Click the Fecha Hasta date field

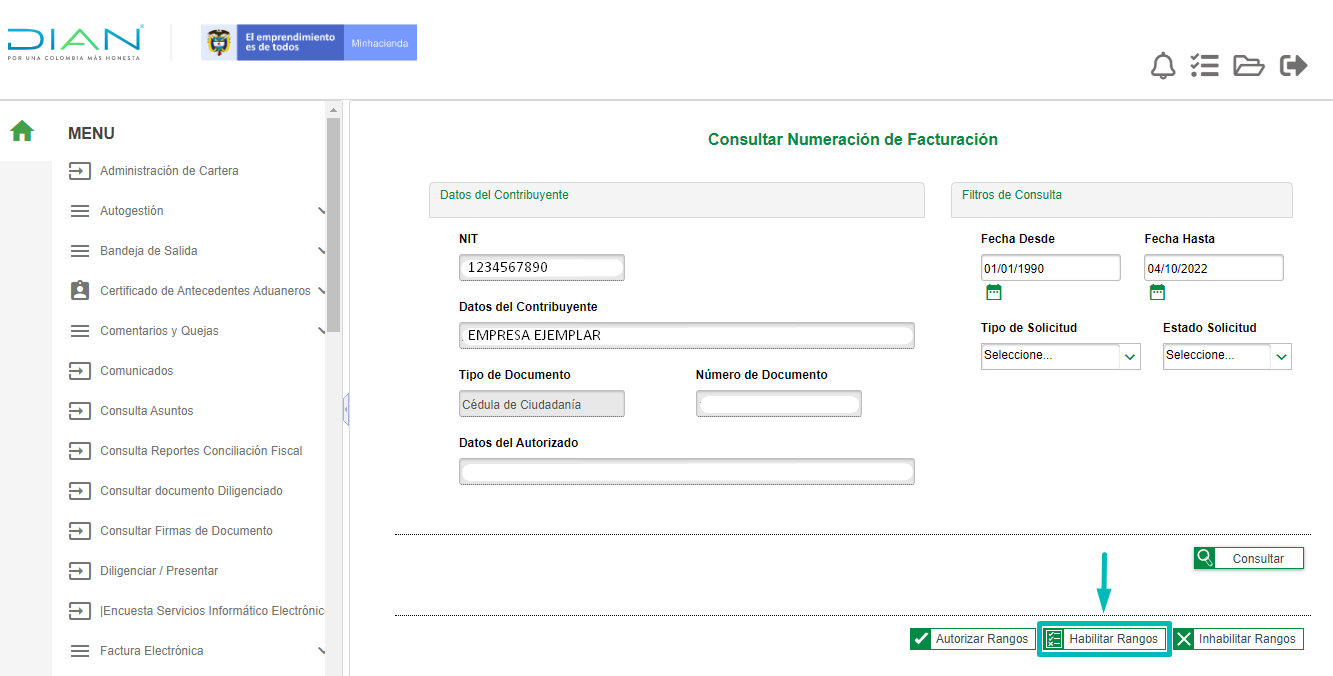point(1213,268)
